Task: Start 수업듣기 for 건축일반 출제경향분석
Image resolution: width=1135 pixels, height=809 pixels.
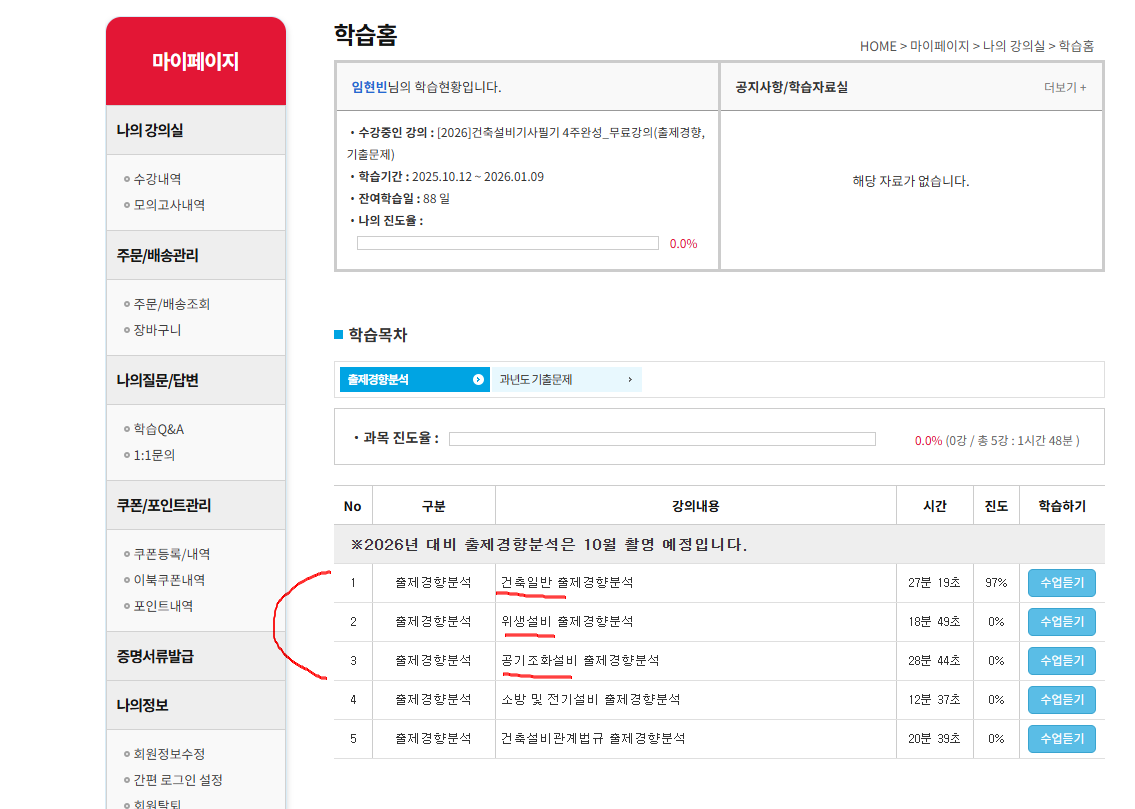Action: pos(1061,583)
